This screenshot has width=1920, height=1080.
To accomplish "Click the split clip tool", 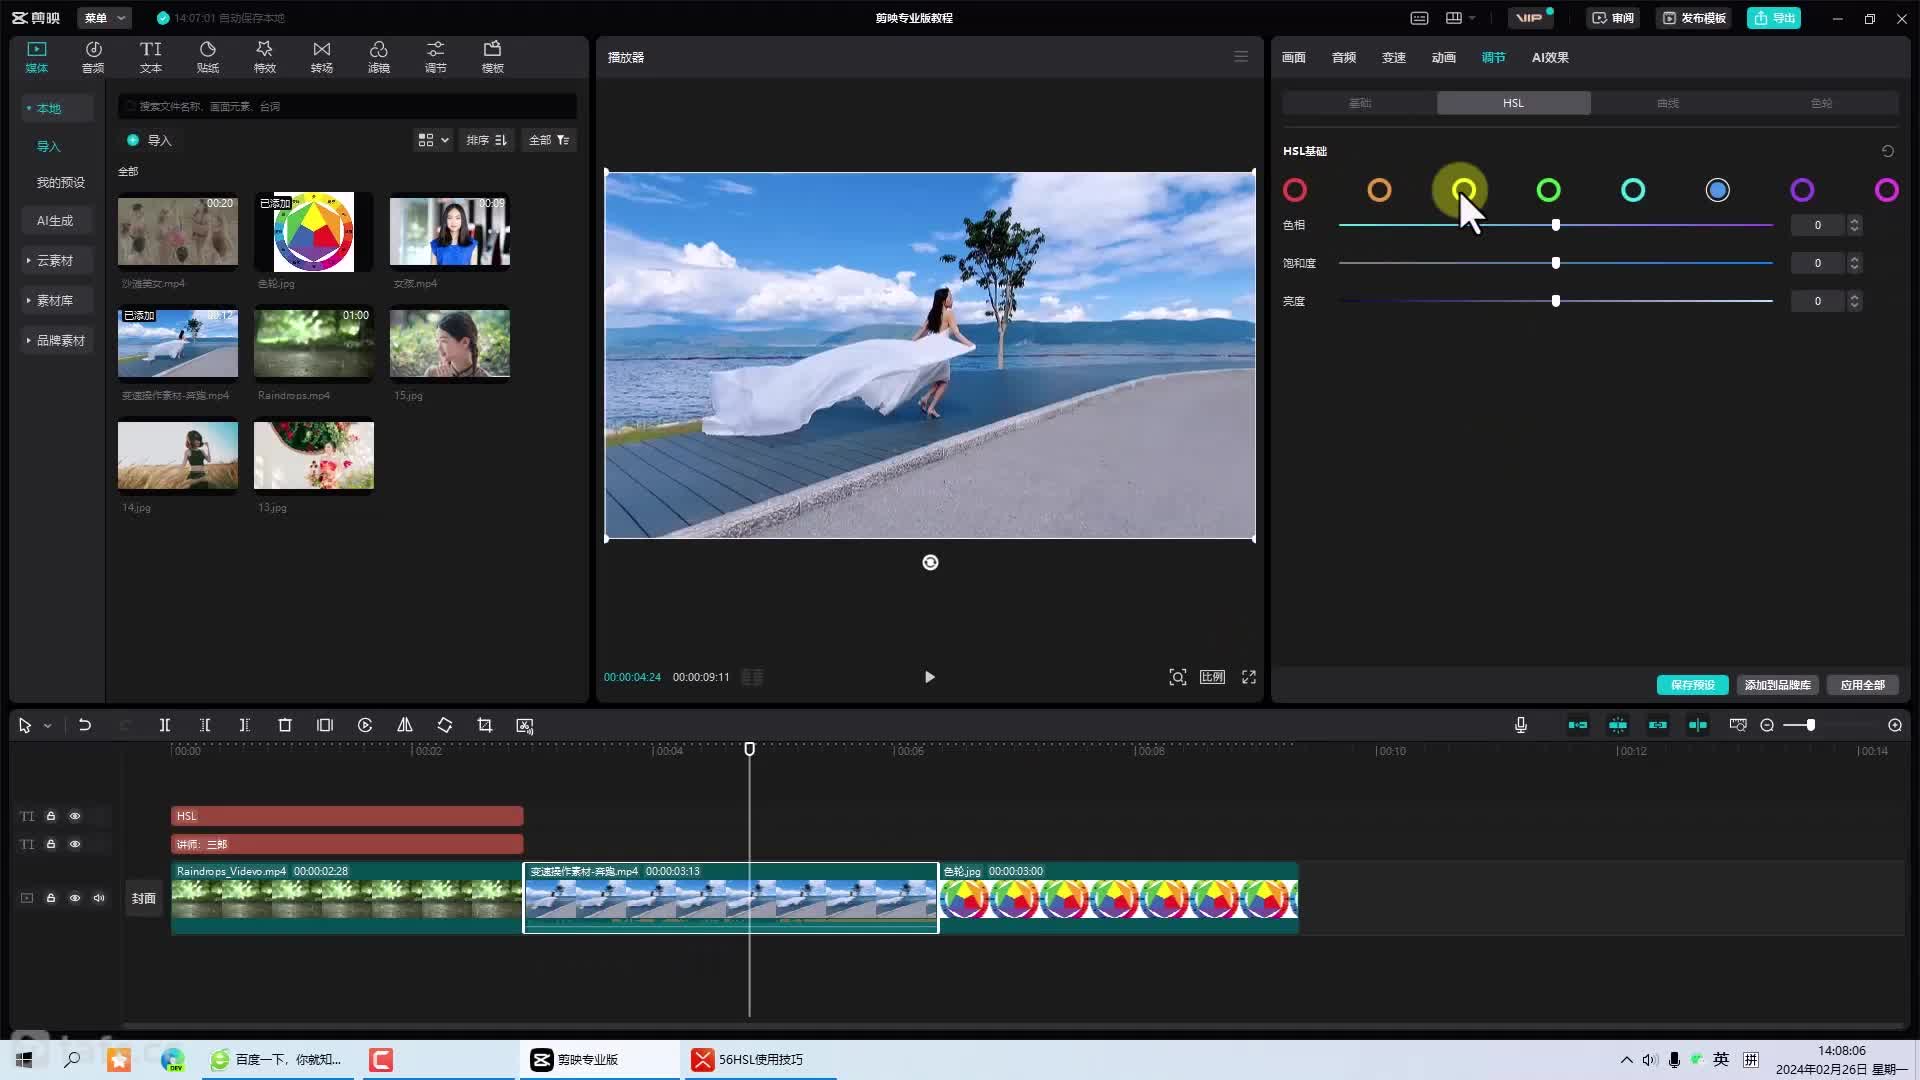I will (x=165, y=725).
